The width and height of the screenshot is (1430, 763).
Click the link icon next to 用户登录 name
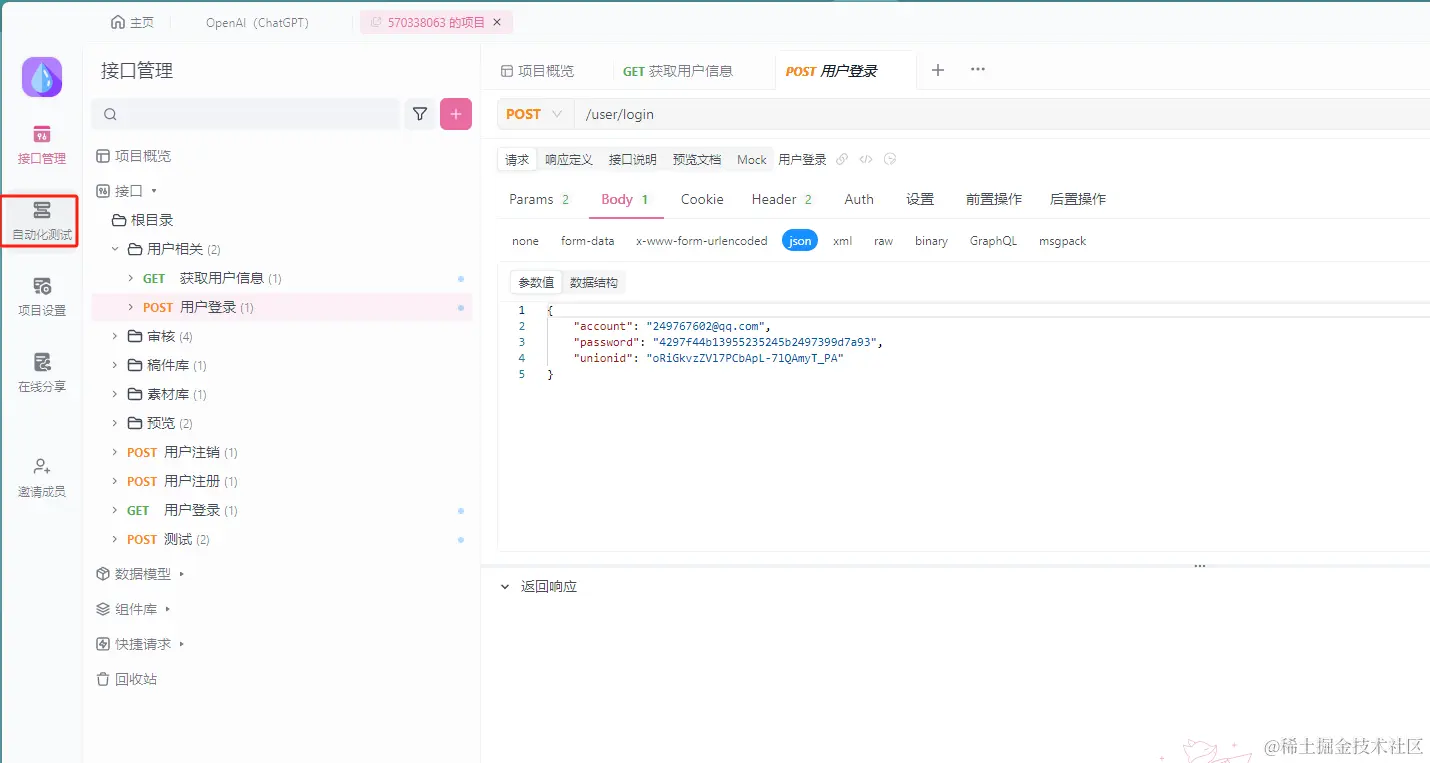tap(842, 160)
